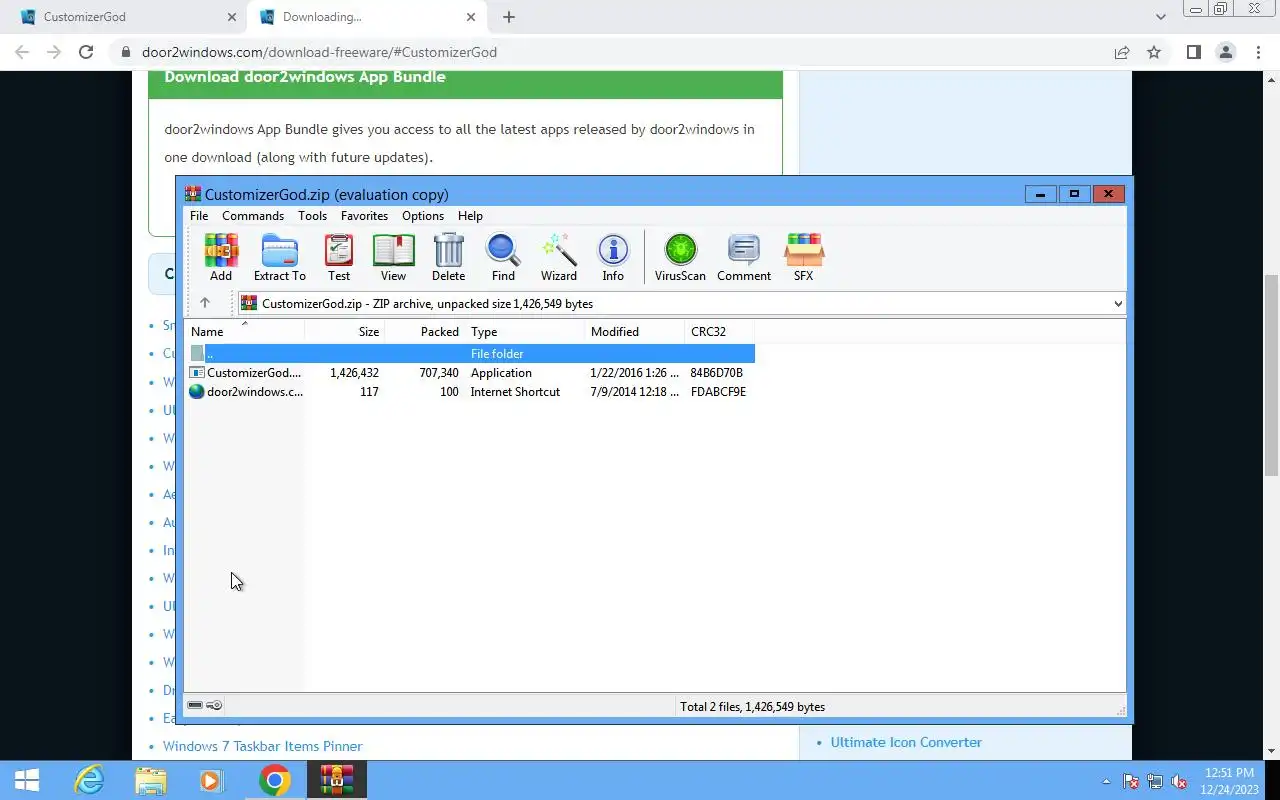Screen dimensions: 1280x800
Task: Open the Windows Start button
Action: tap(26, 780)
